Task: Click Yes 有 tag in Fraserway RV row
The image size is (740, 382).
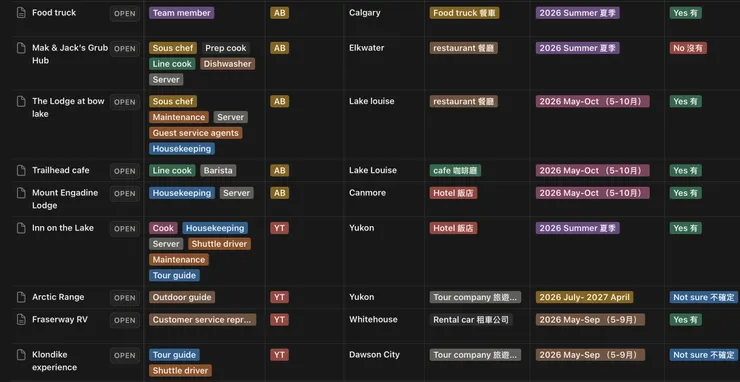Action: pos(686,320)
